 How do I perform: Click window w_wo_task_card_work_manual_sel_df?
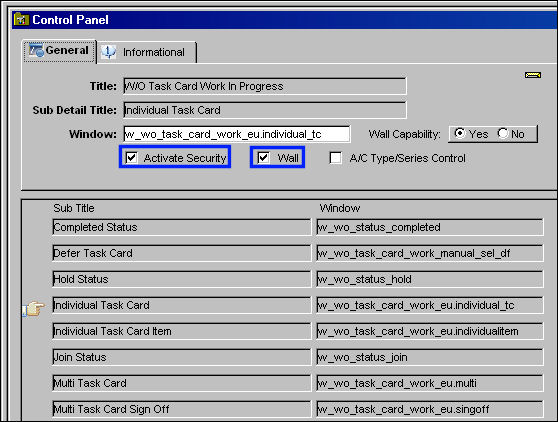430,253
